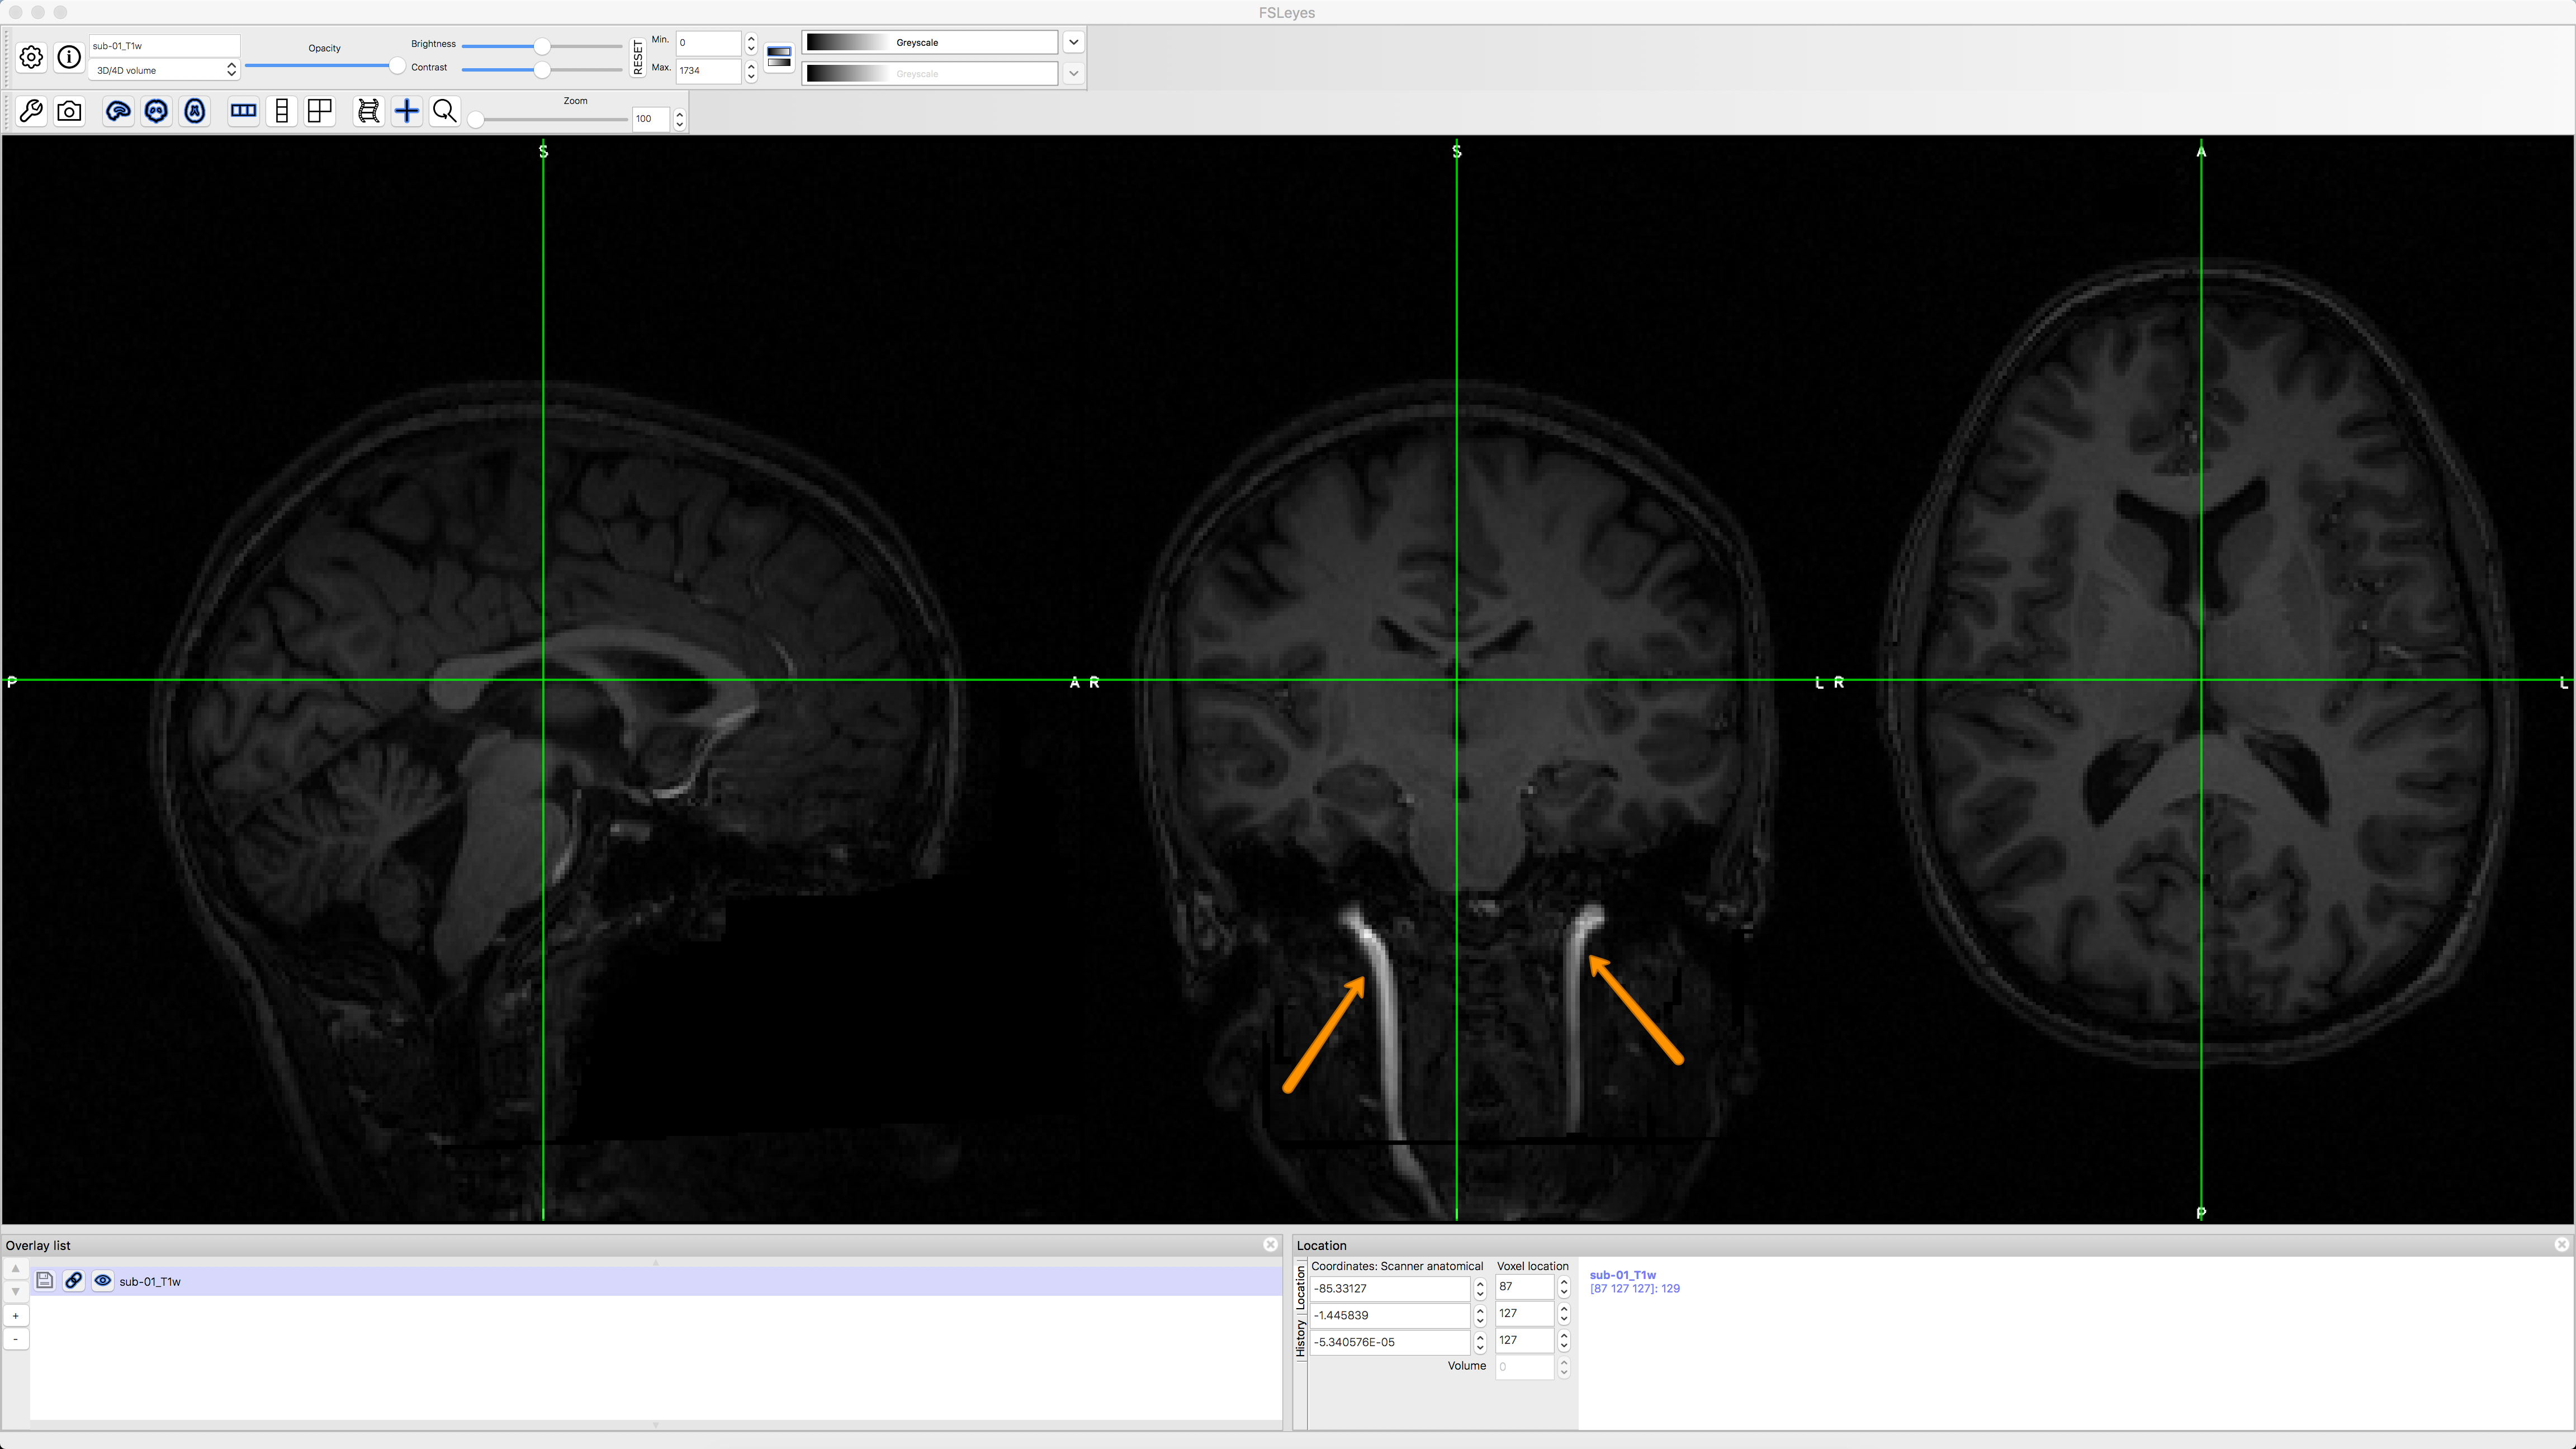Adjust voxel Z location stepper
Screen dimensions: 2576x1449
click(x=1564, y=1340)
